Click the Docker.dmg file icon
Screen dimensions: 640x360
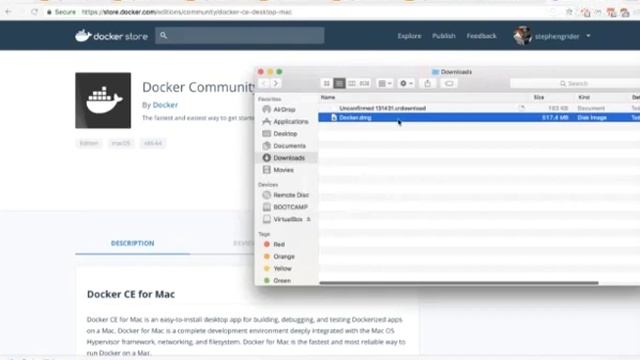click(x=334, y=118)
